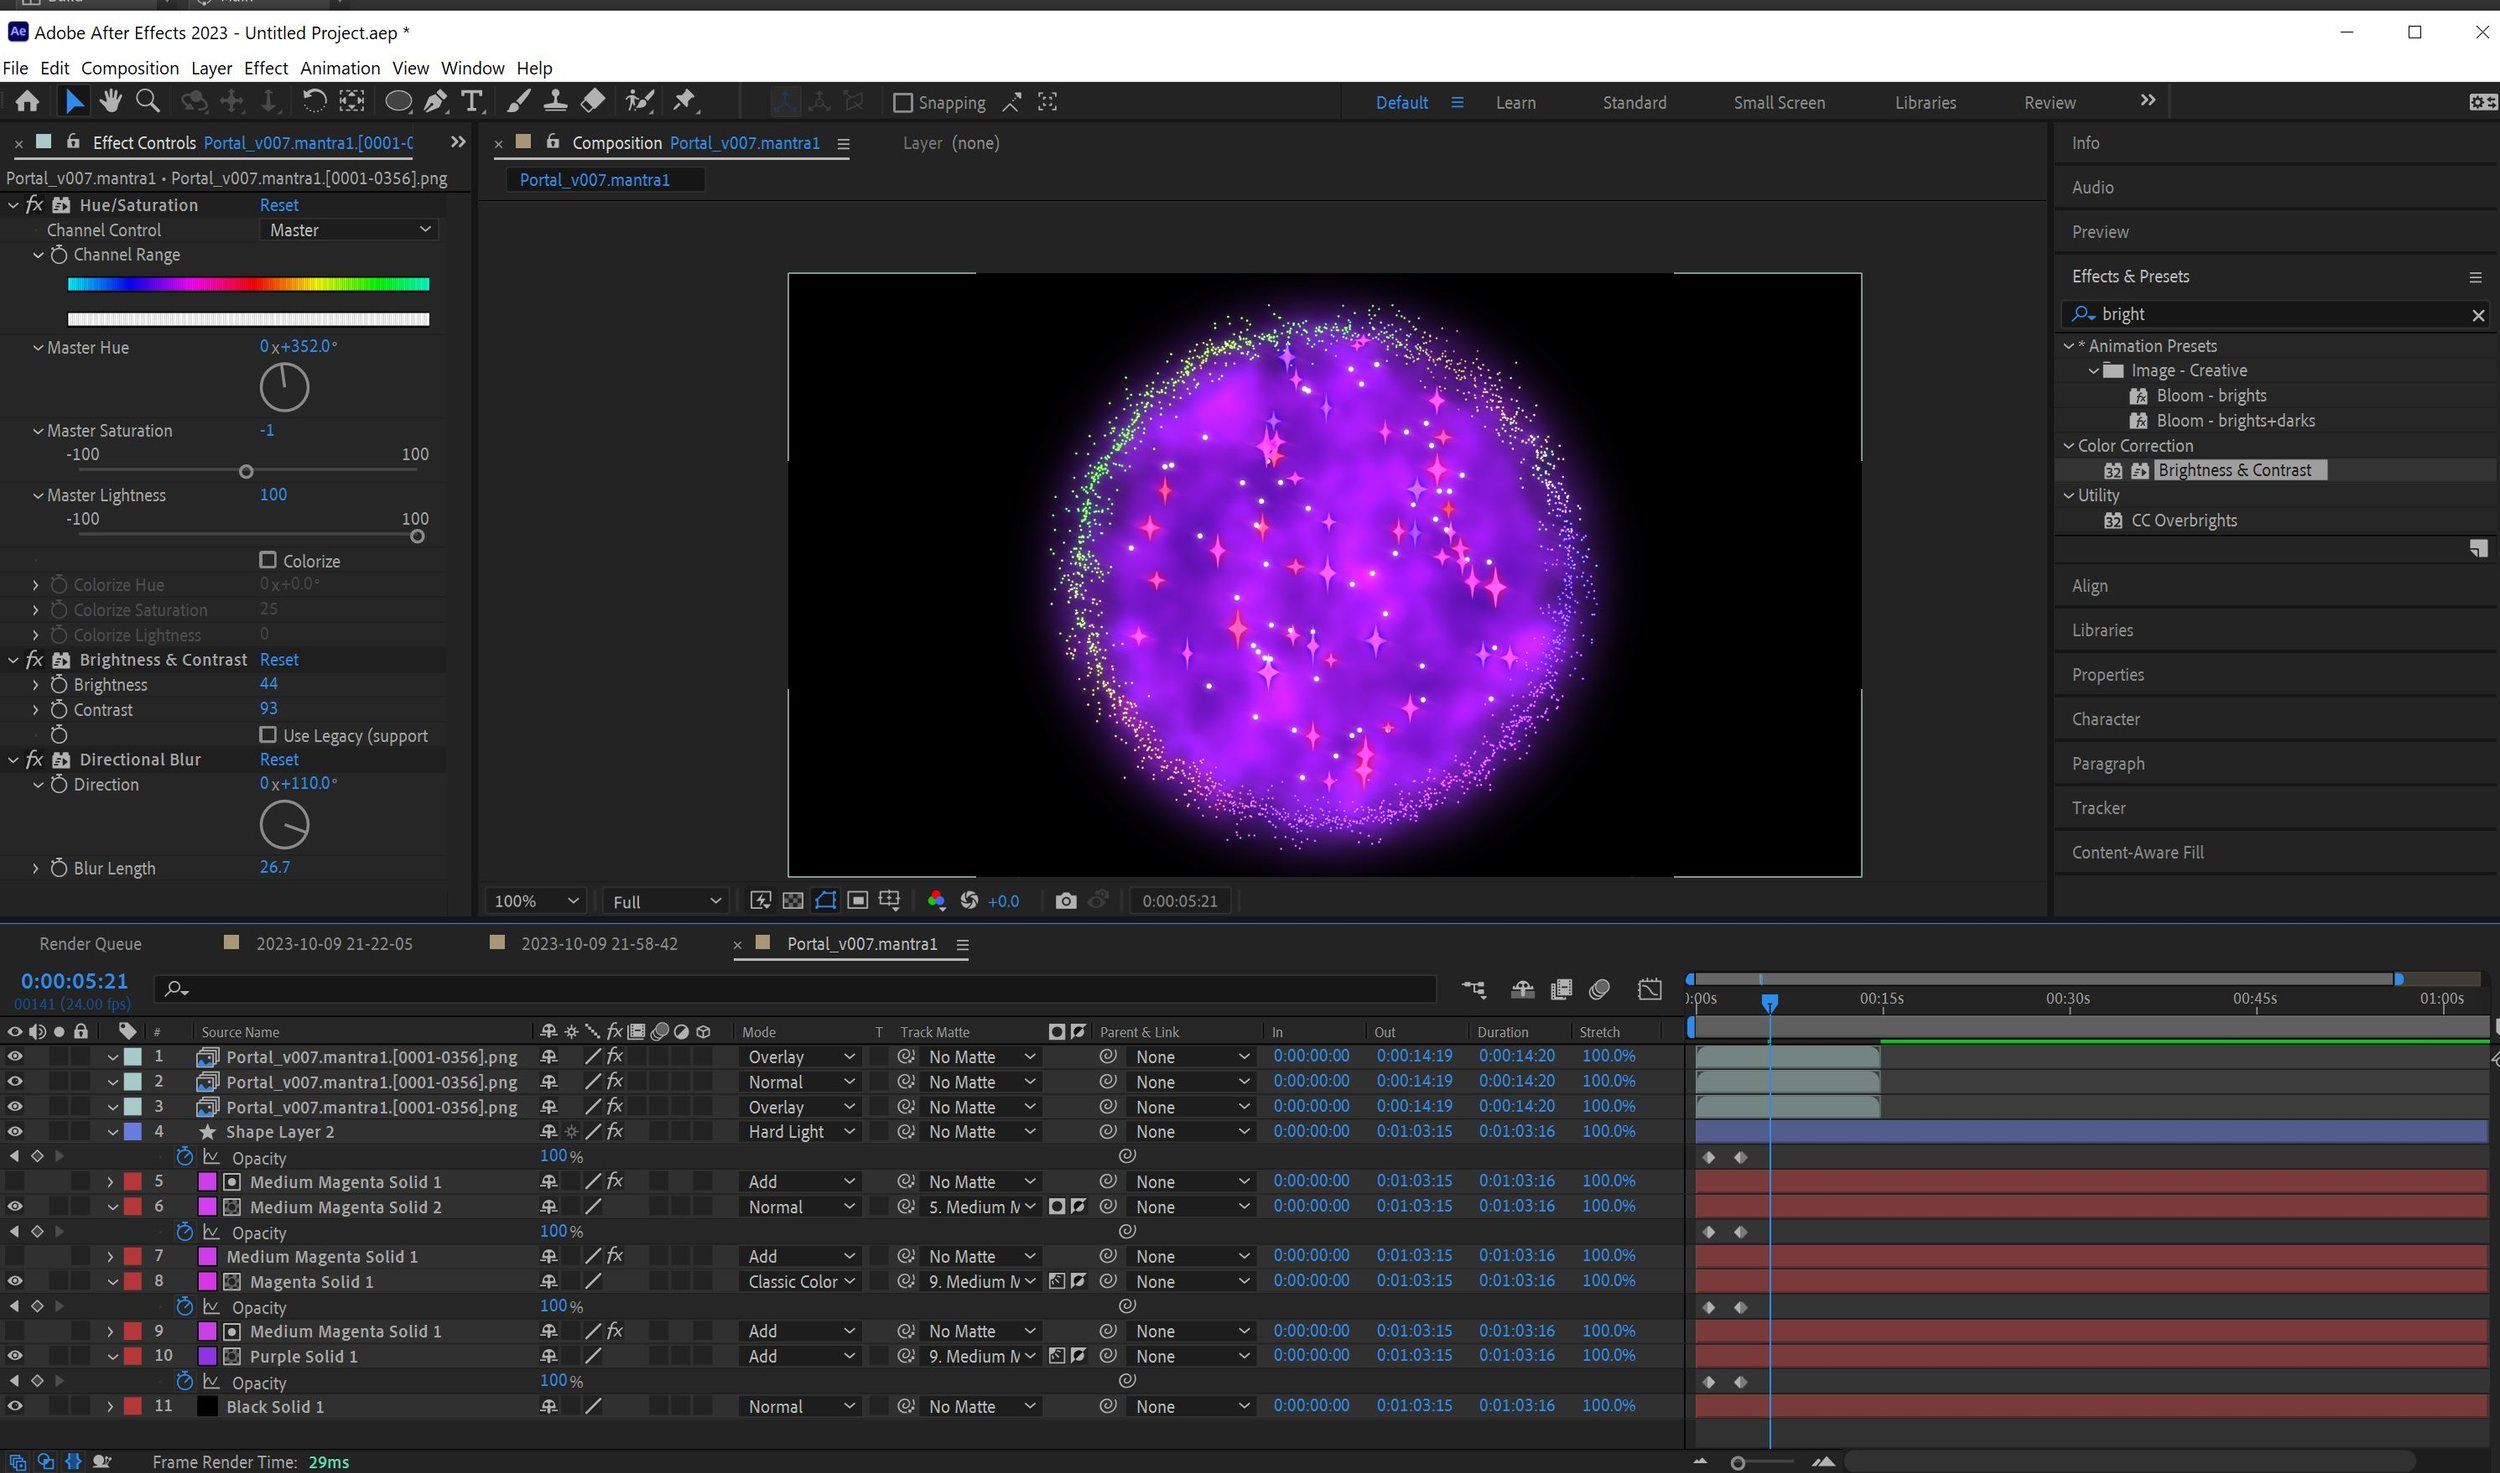The width and height of the screenshot is (2500, 1473).
Task: Select the Eraser tool
Action: click(x=593, y=101)
